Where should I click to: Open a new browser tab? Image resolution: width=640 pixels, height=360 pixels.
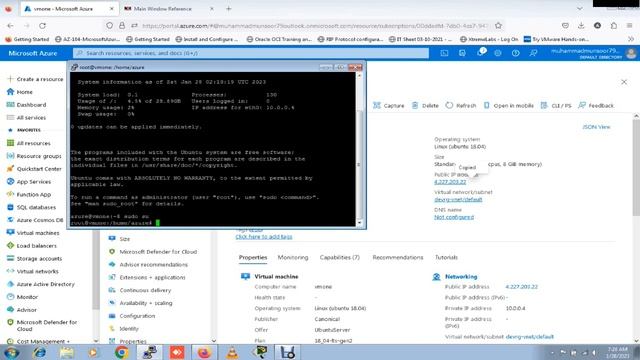click(229, 9)
